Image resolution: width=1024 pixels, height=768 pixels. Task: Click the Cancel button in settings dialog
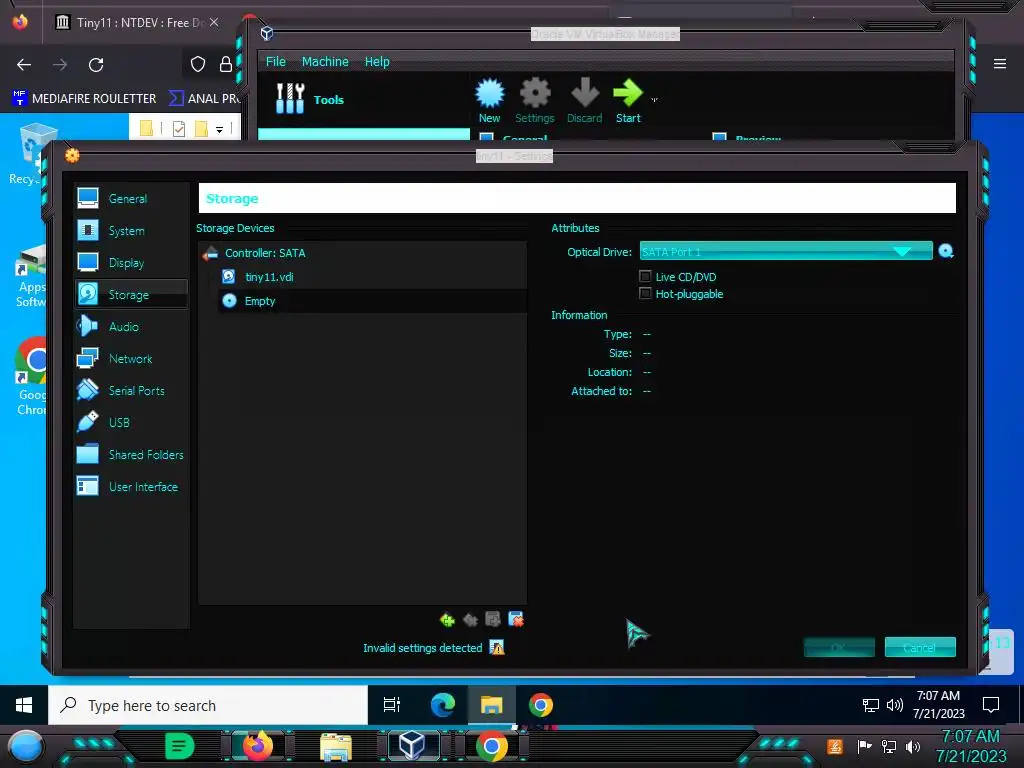(920, 647)
